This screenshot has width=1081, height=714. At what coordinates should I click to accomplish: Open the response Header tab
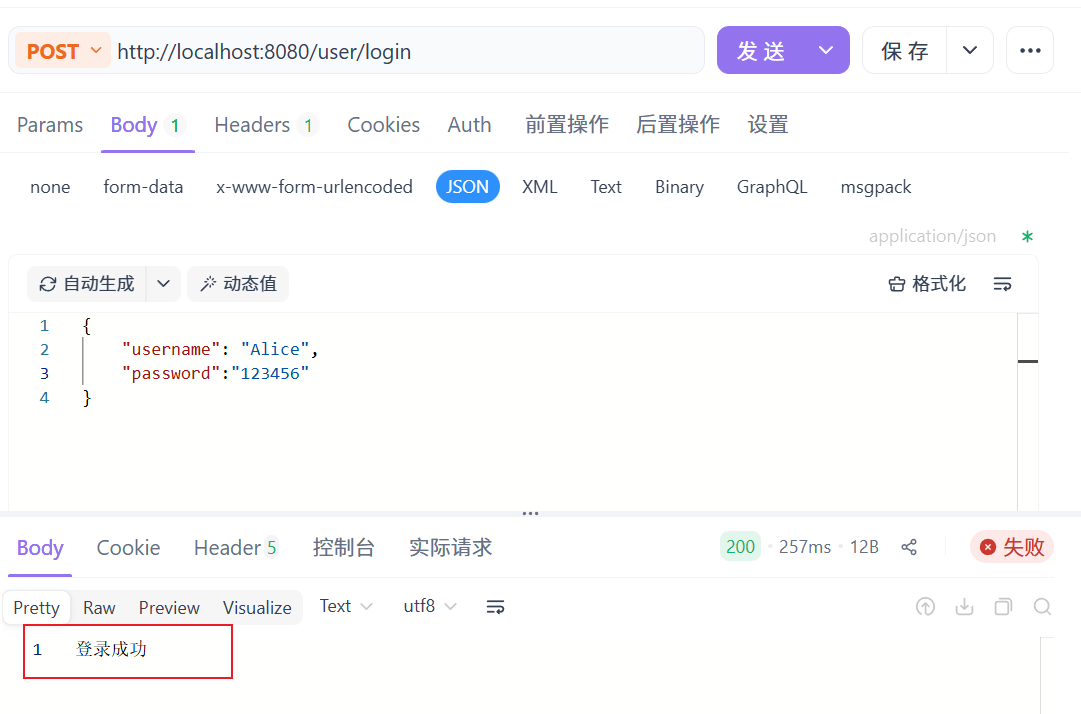(236, 548)
